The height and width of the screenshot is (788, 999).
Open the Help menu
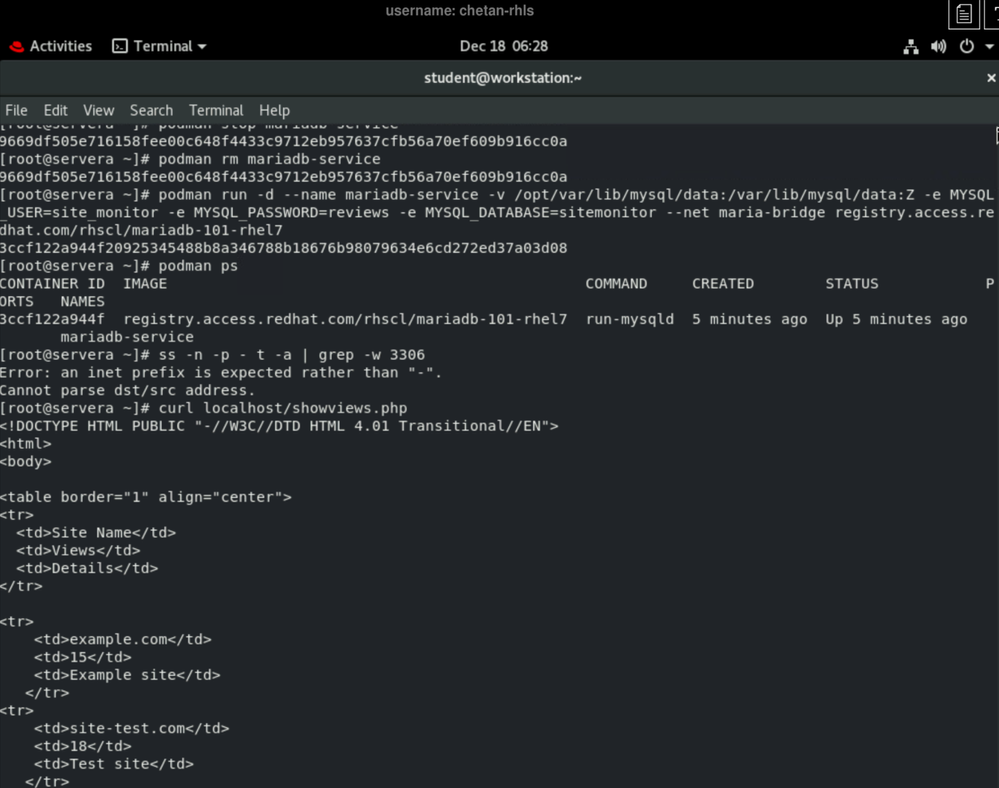click(x=274, y=110)
